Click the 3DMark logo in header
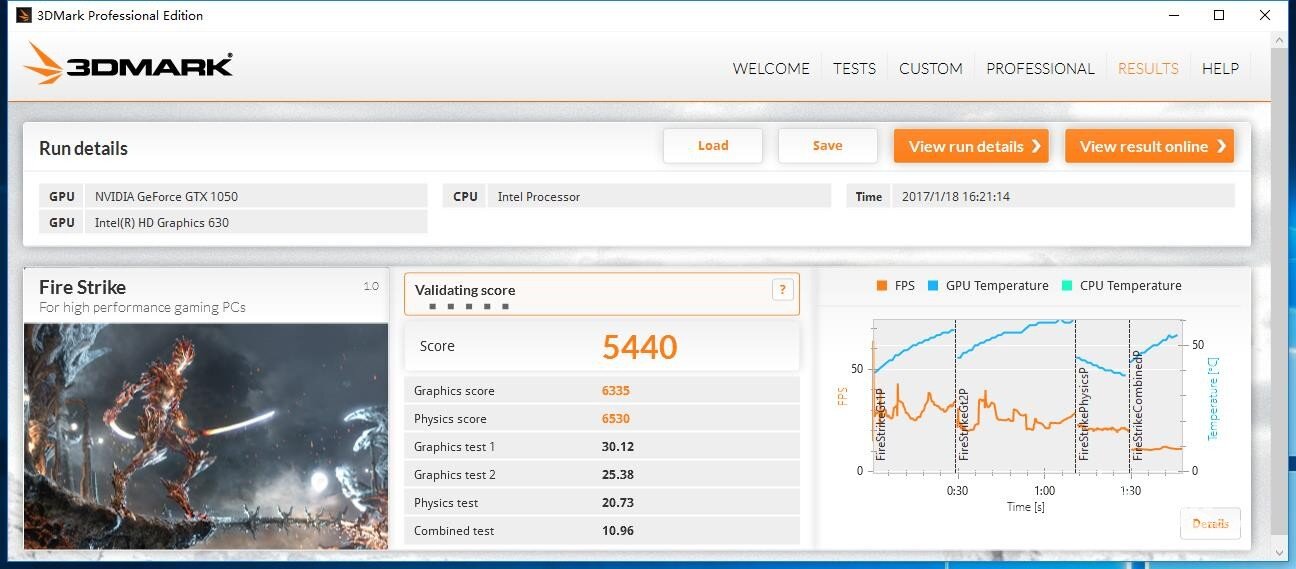1296x569 pixels. click(129, 64)
